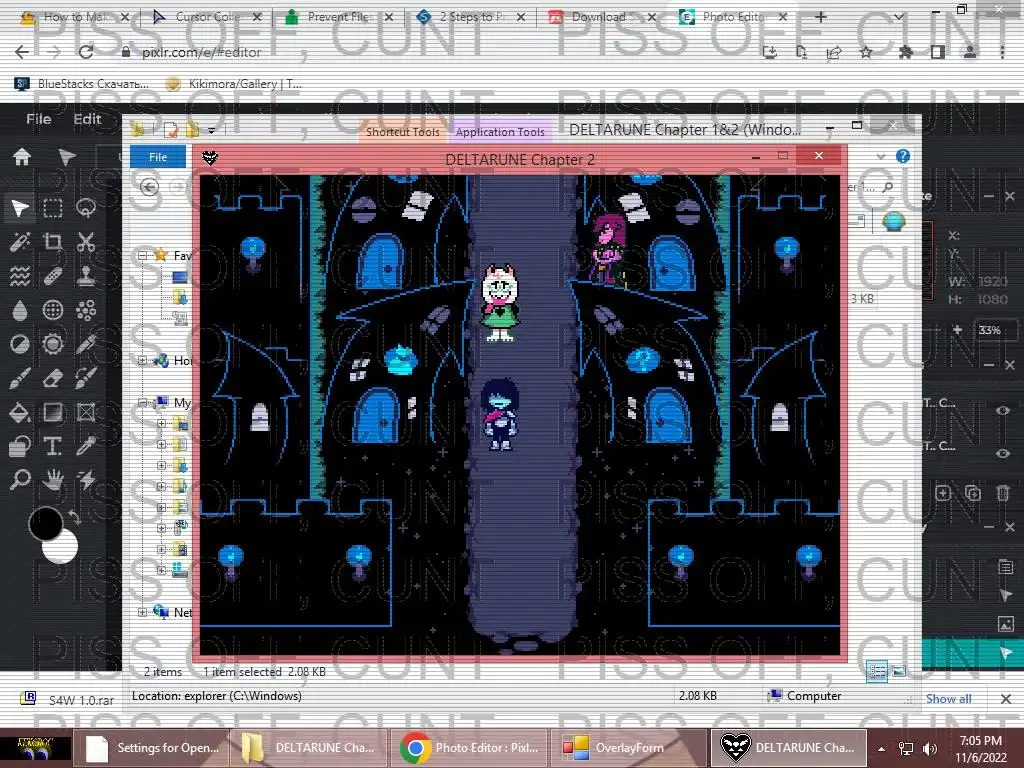This screenshot has height=768, width=1024.
Task: Open the Pixlr File menu
Action: (39, 119)
